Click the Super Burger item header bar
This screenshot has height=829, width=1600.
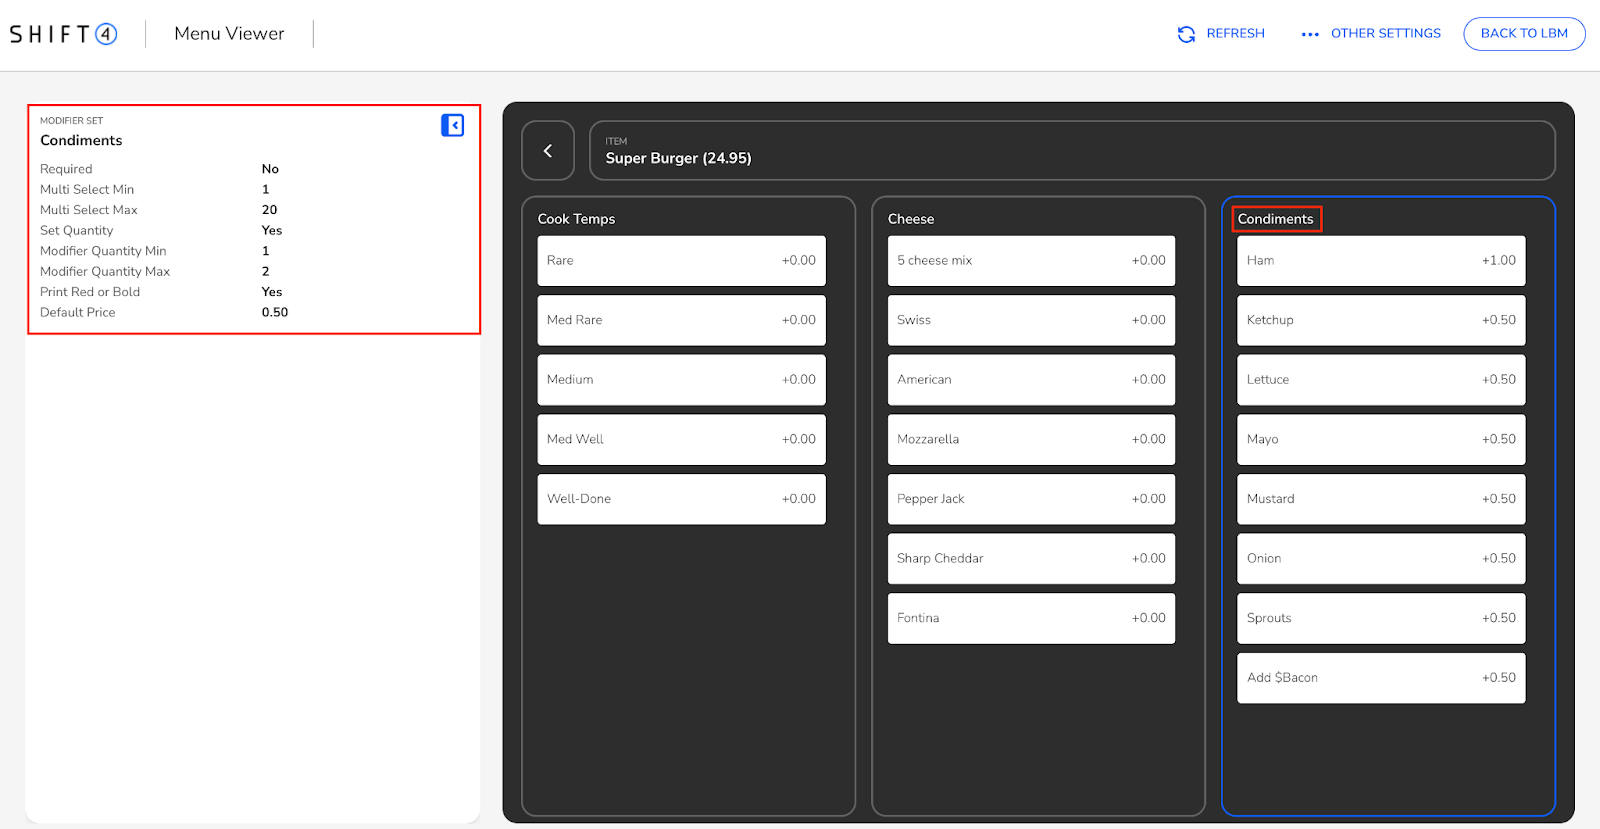tap(1071, 151)
